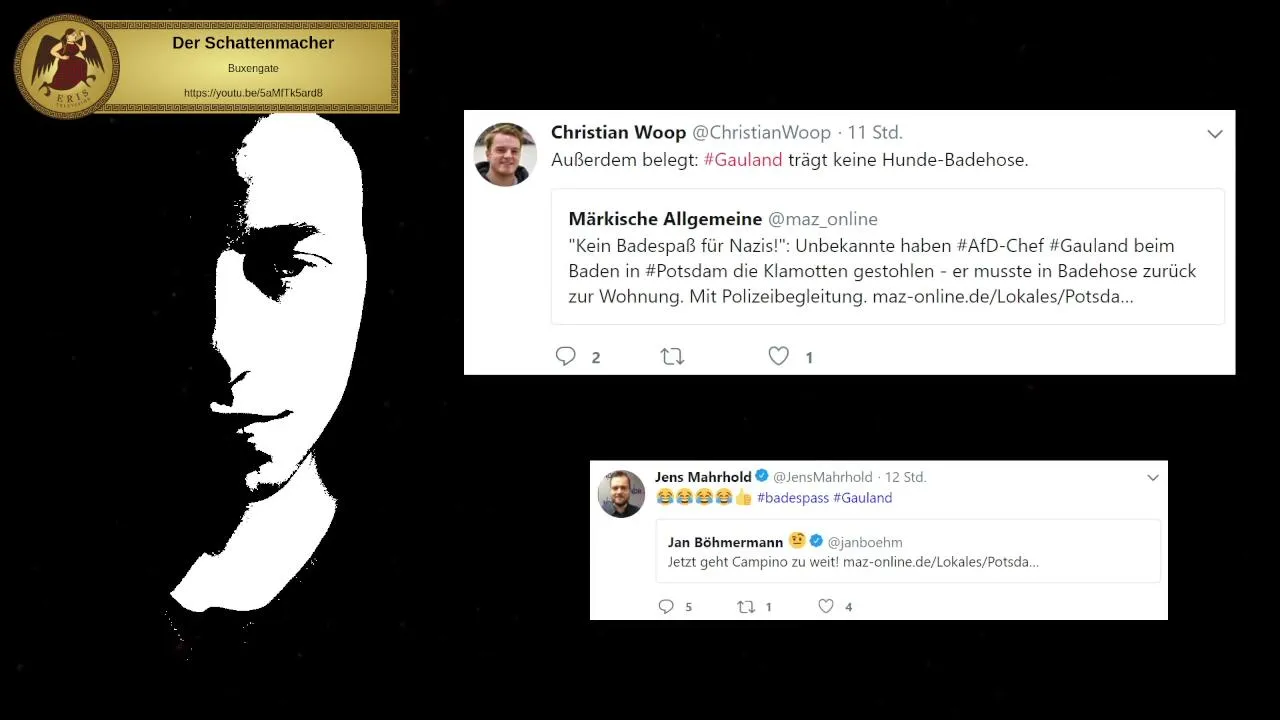1280x720 pixels.
Task: Click the @ChristianWoop handle
Action: pos(762,132)
